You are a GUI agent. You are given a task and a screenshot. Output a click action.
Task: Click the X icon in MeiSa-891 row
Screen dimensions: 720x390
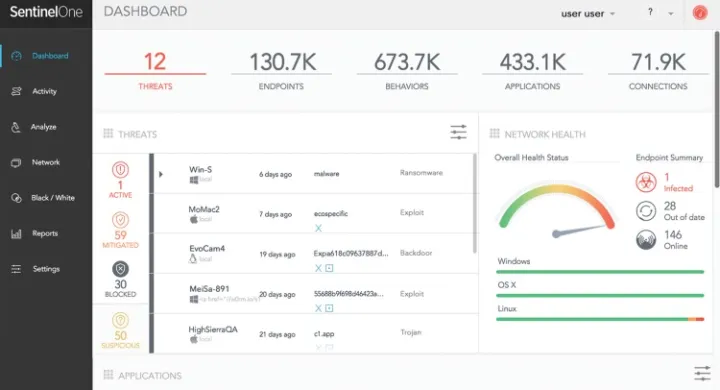click(318, 308)
